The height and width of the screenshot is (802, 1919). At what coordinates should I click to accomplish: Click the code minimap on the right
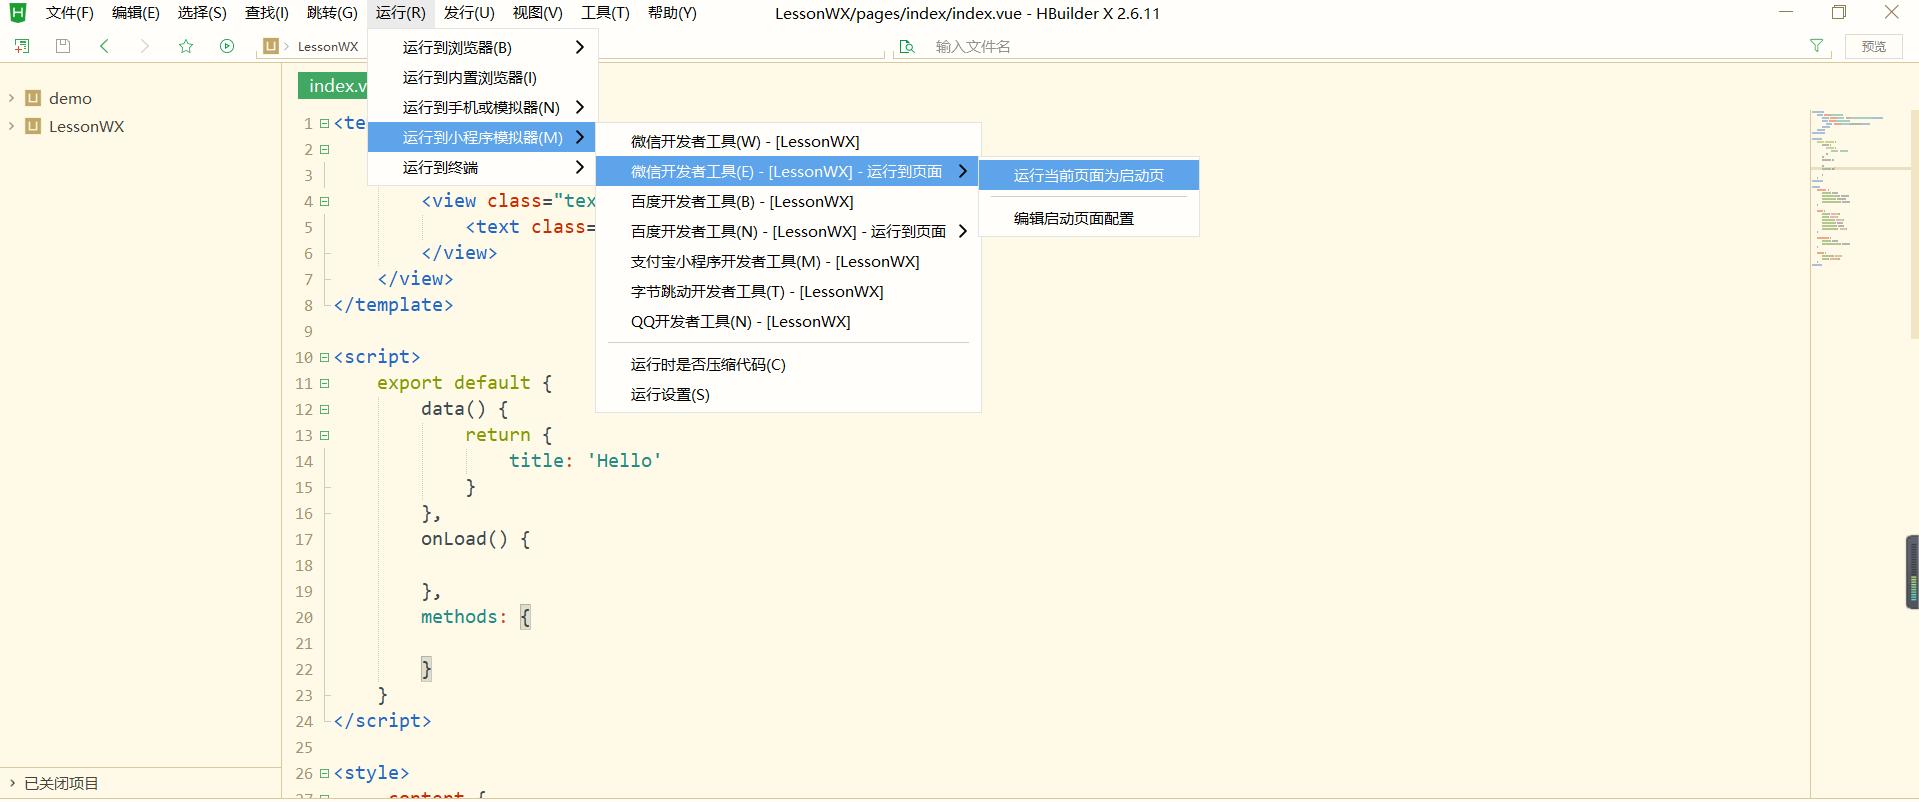click(1860, 190)
